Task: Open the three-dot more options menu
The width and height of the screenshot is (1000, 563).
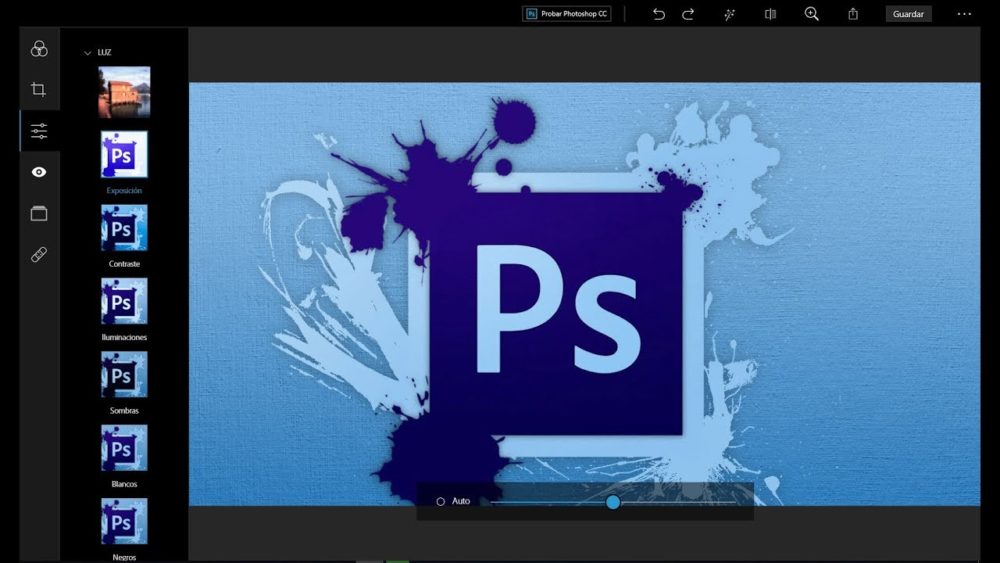Action: point(964,14)
